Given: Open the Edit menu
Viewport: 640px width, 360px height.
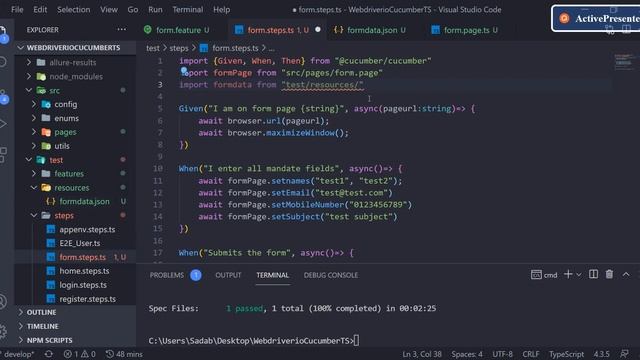Looking at the screenshot, I should point(40,9).
